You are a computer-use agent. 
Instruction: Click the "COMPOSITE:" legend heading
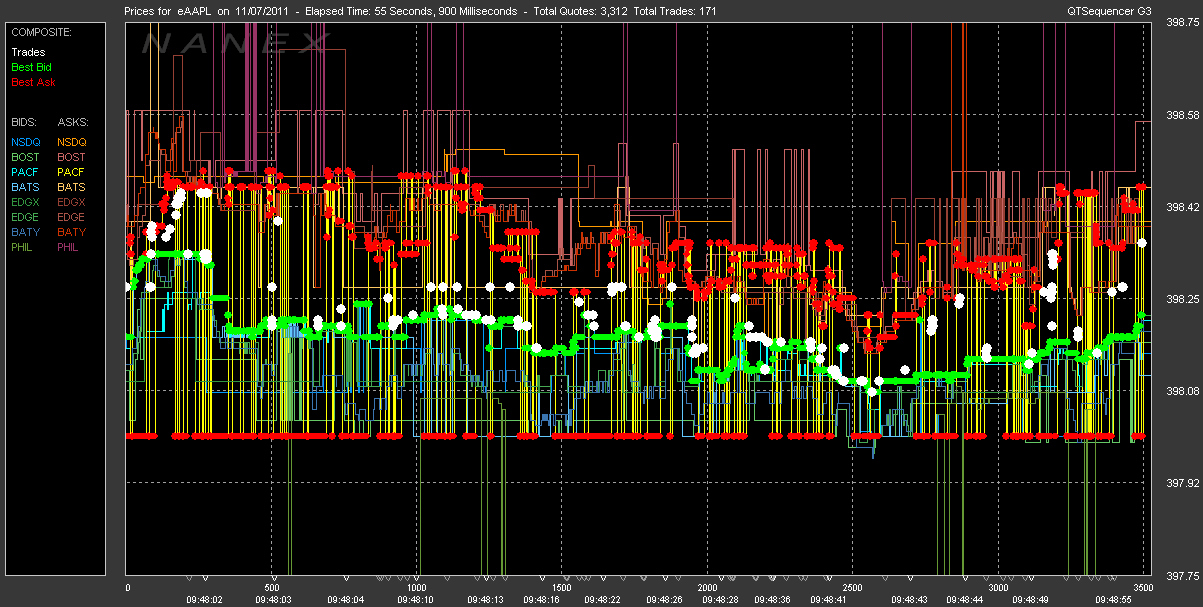pyautogui.click(x=42, y=32)
